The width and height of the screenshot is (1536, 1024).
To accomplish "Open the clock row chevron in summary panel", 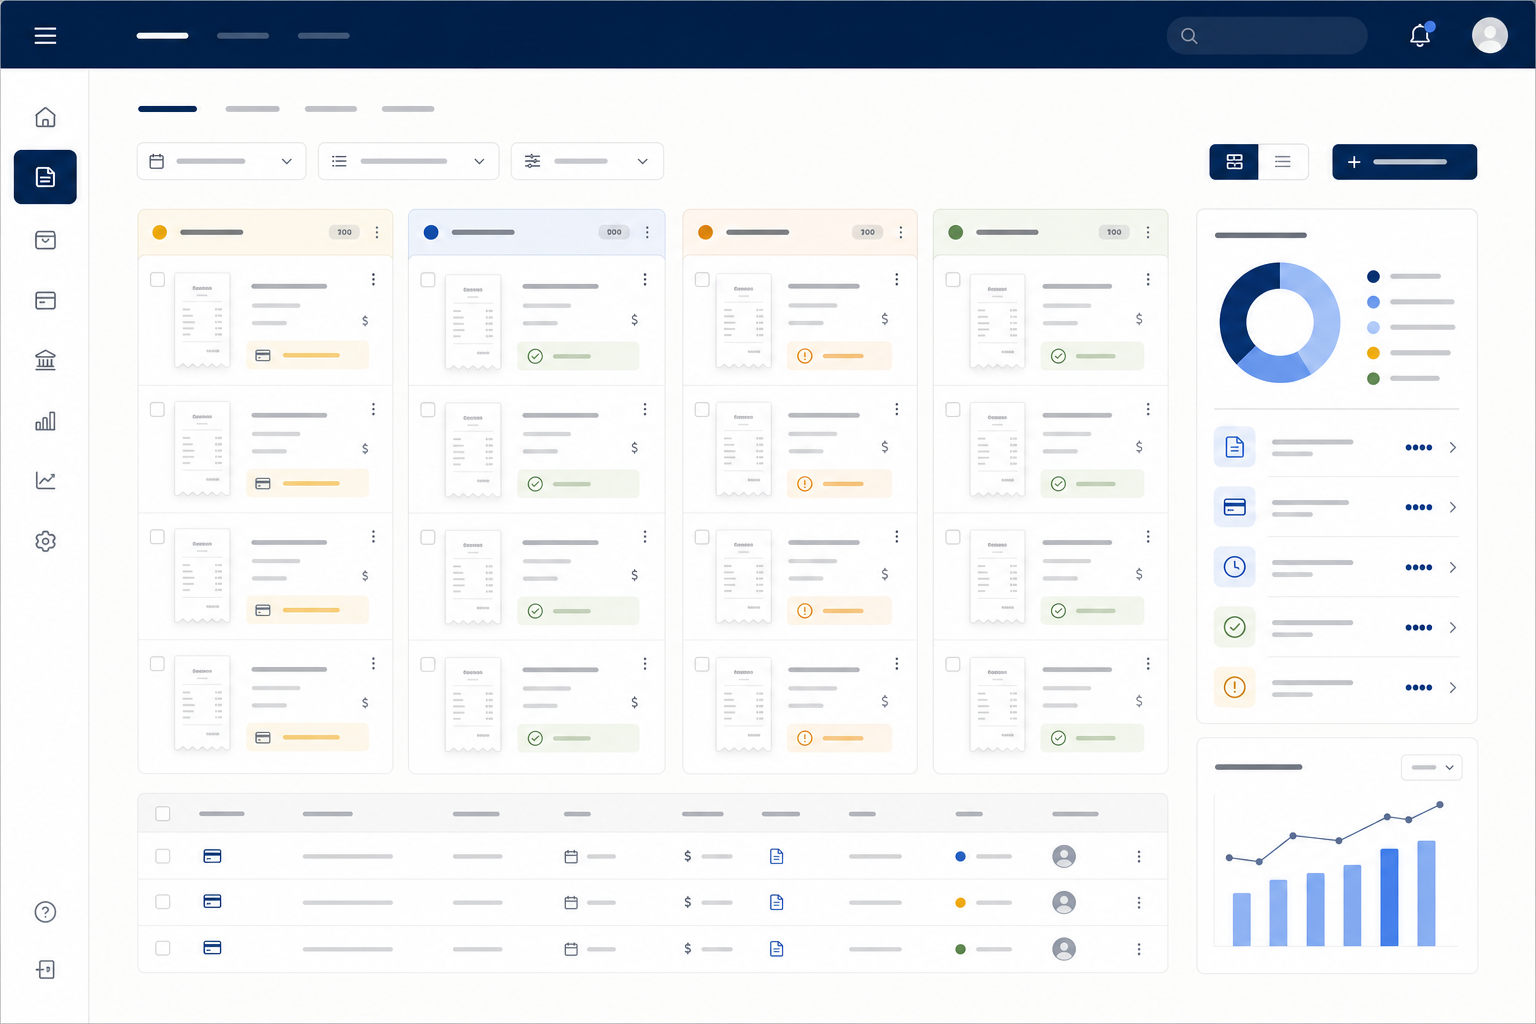I will click(x=1452, y=567).
